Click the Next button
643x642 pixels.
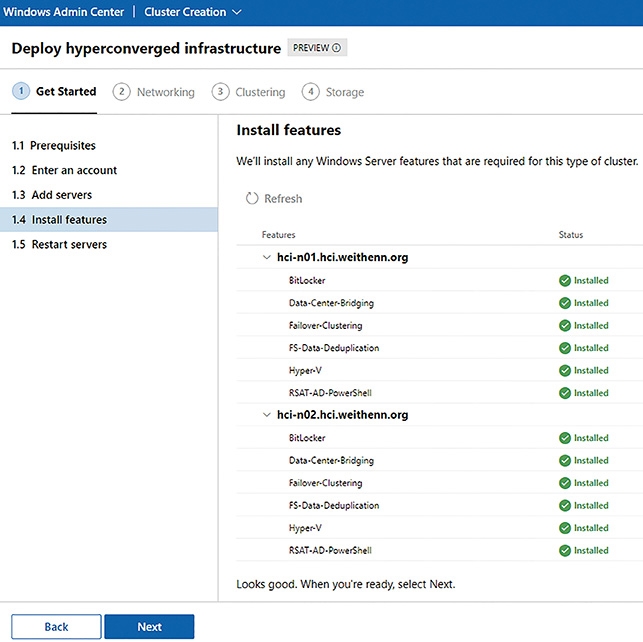(x=149, y=626)
